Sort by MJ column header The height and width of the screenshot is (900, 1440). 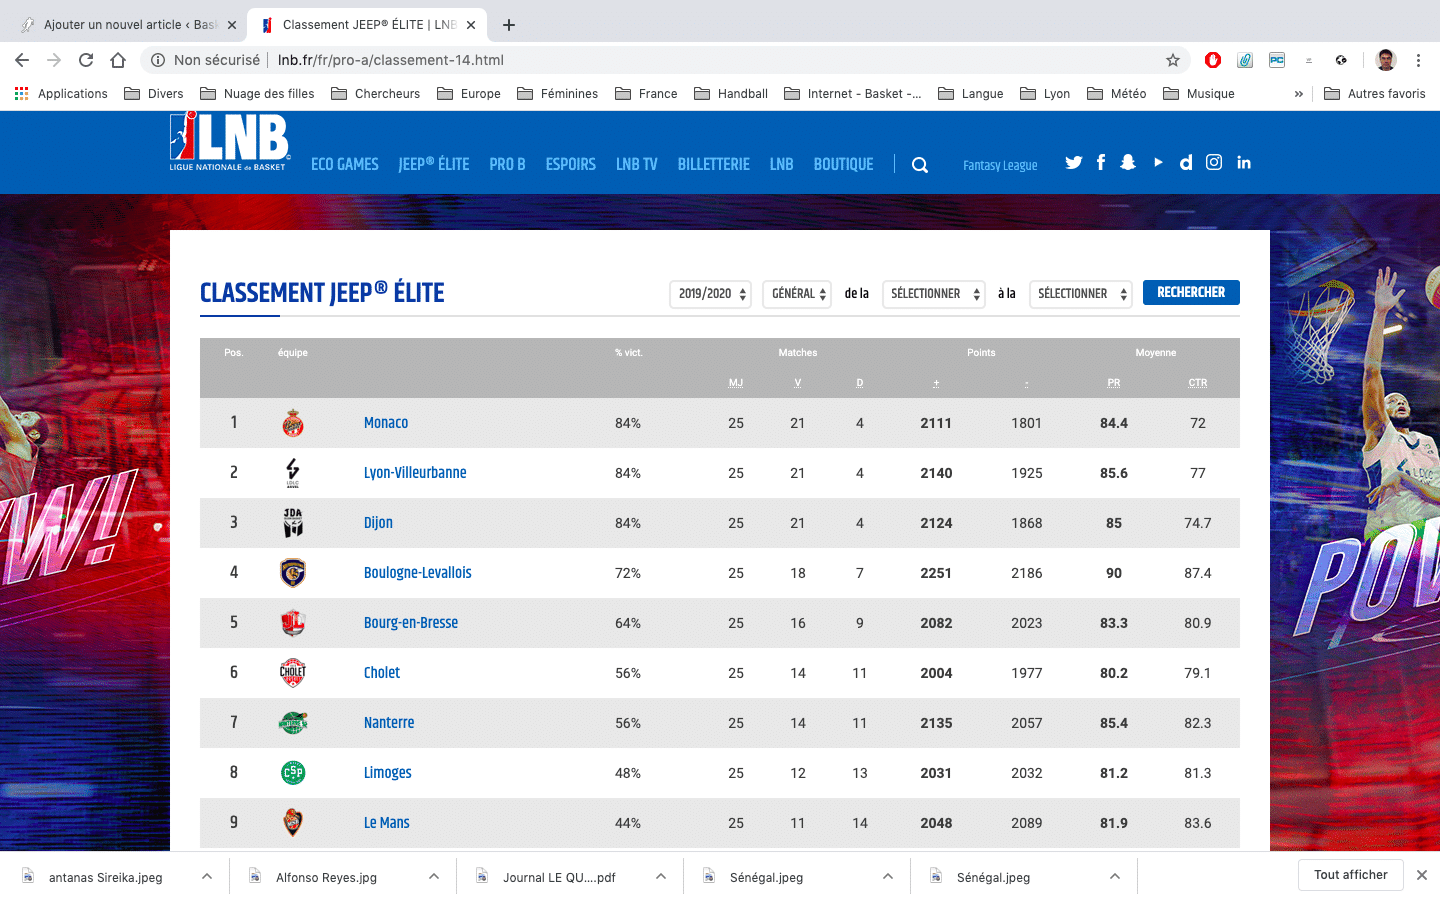click(x=736, y=383)
